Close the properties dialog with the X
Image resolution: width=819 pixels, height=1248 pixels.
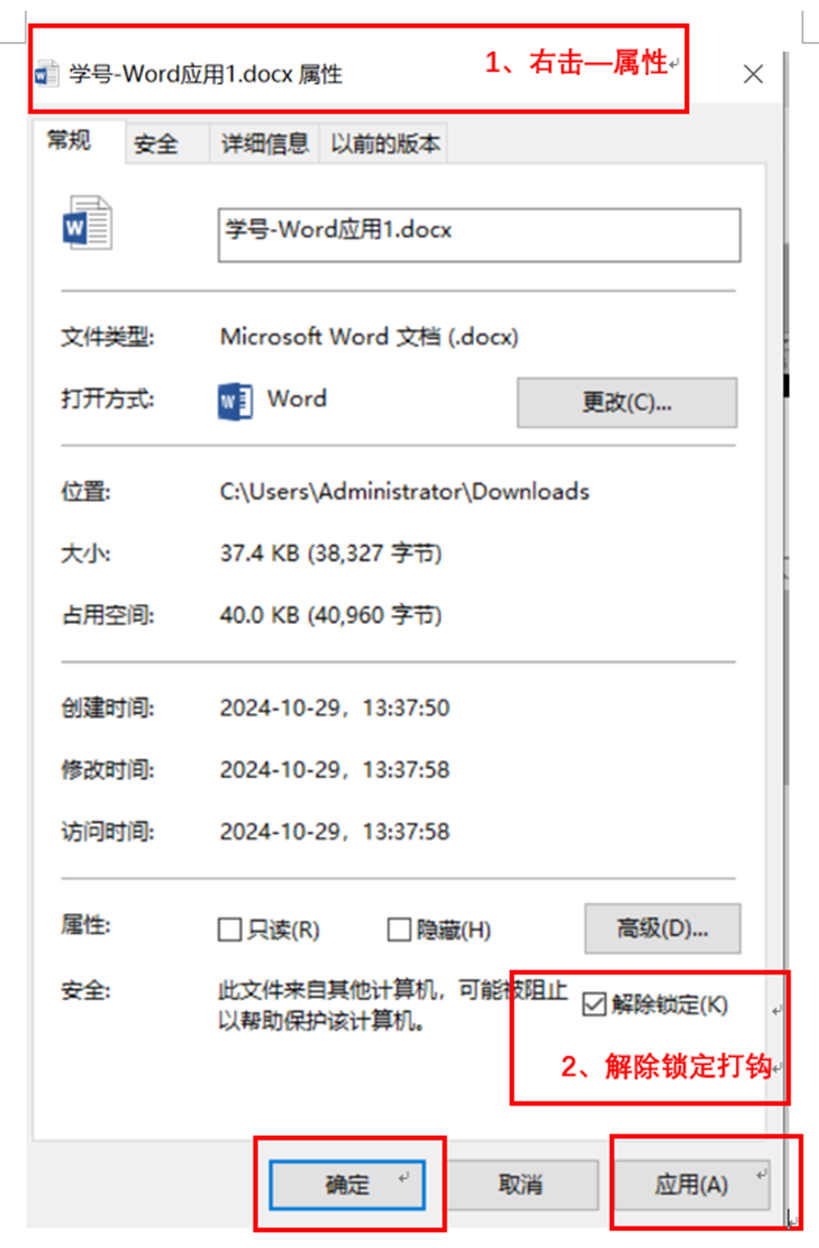pos(753,74)
